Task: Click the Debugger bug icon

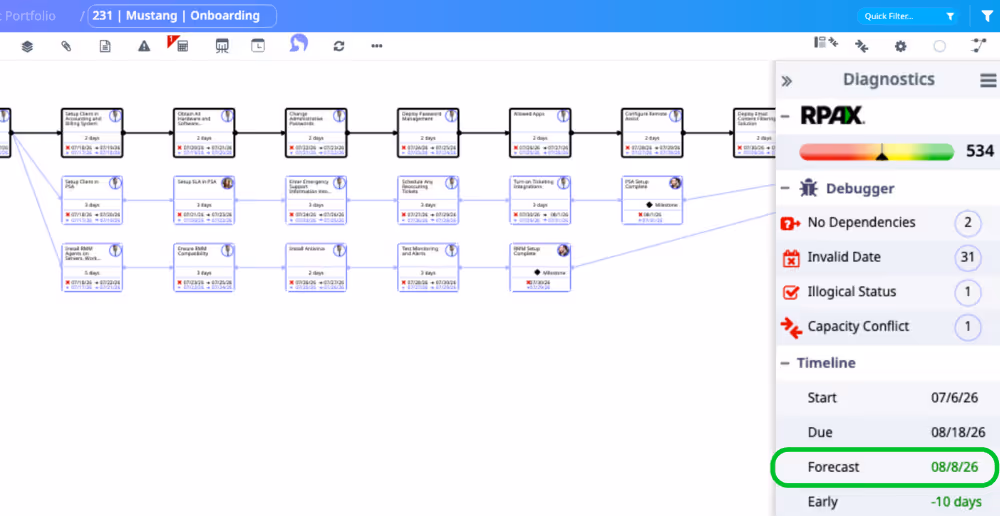Action: [807, 188]
